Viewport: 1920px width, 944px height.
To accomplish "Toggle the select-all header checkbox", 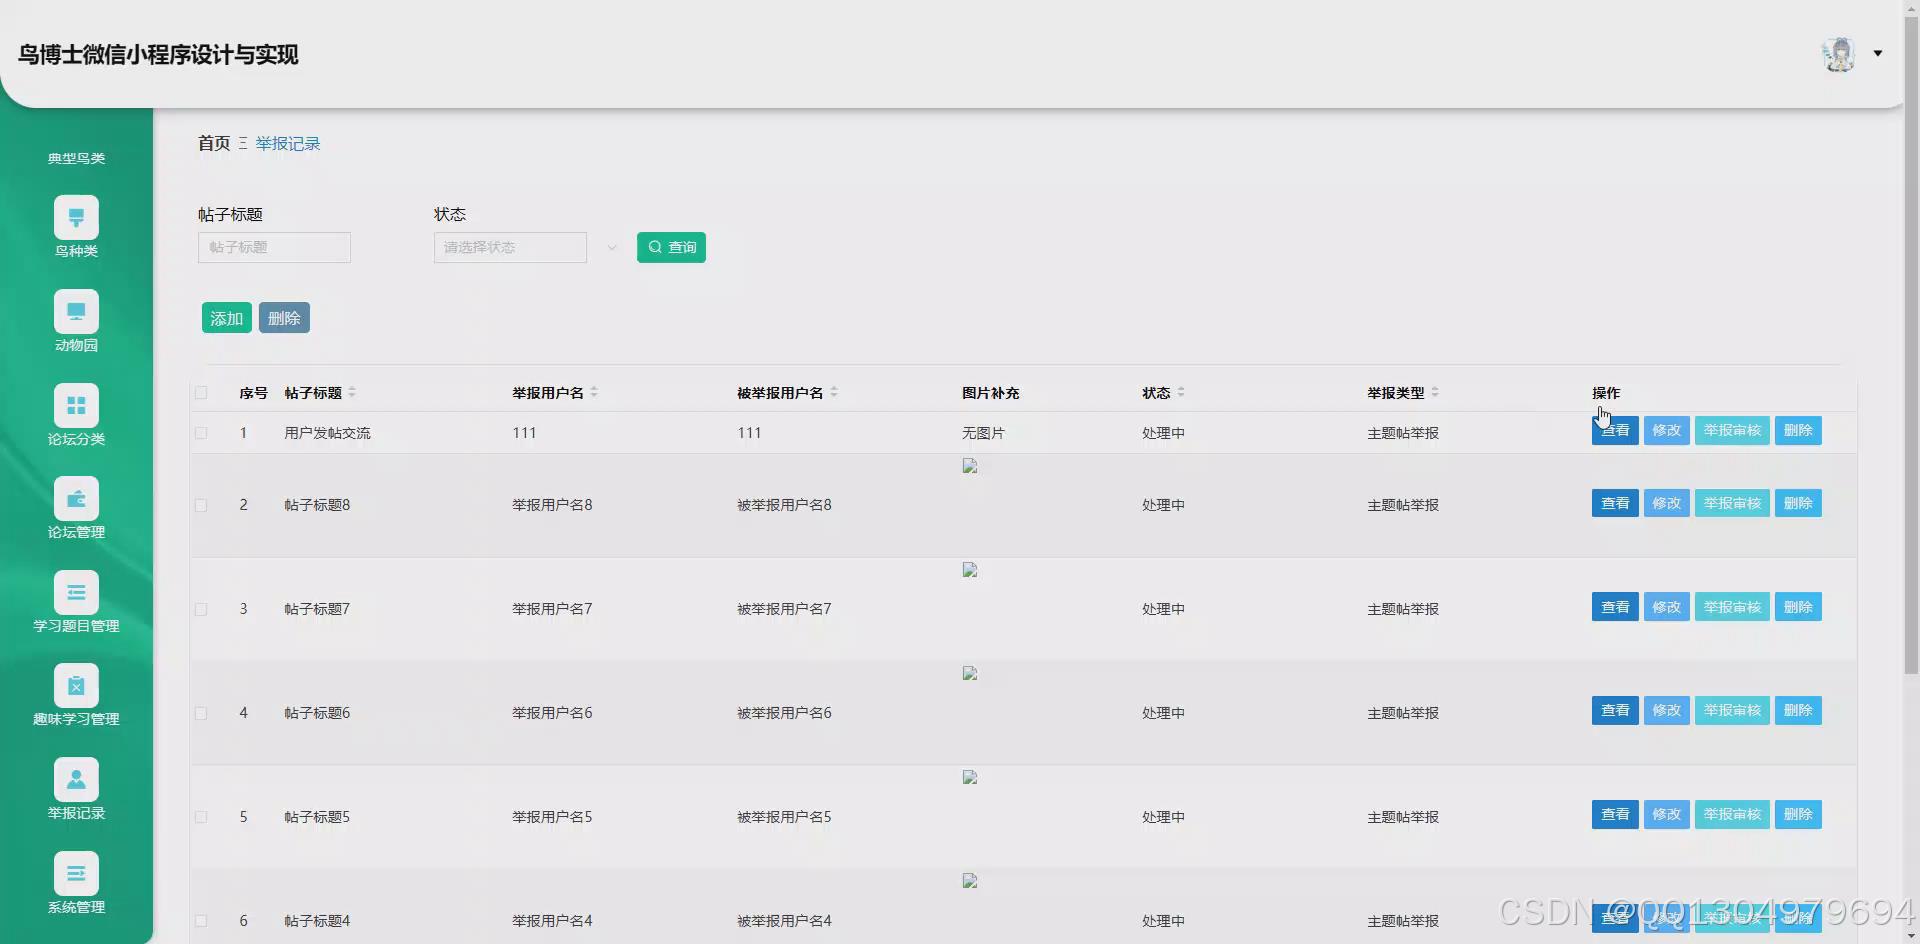I will 201,393.
